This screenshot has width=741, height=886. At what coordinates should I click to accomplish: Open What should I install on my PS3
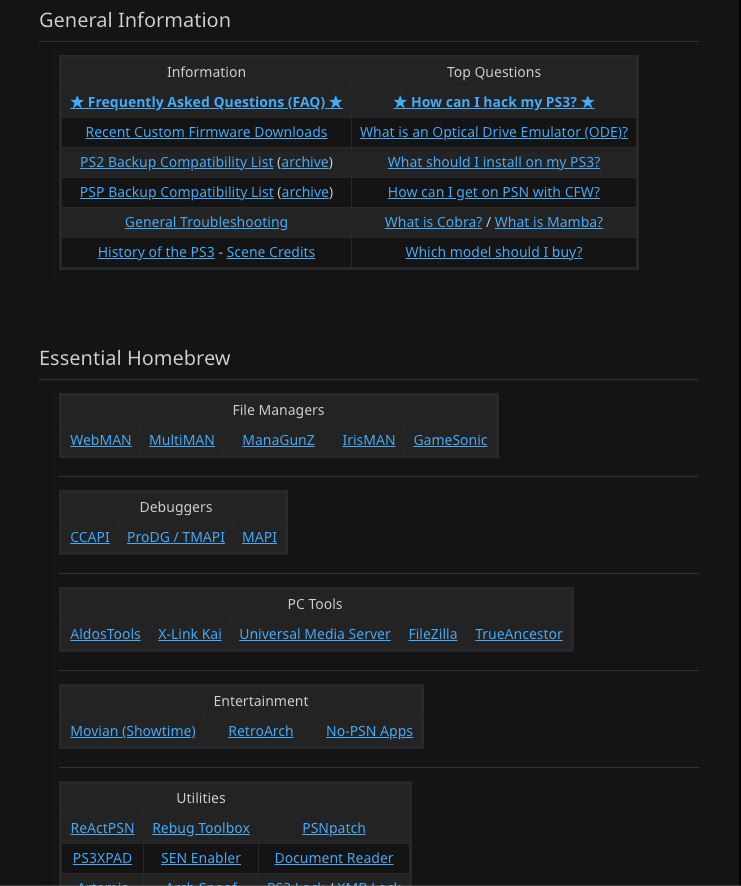point(493,162)
